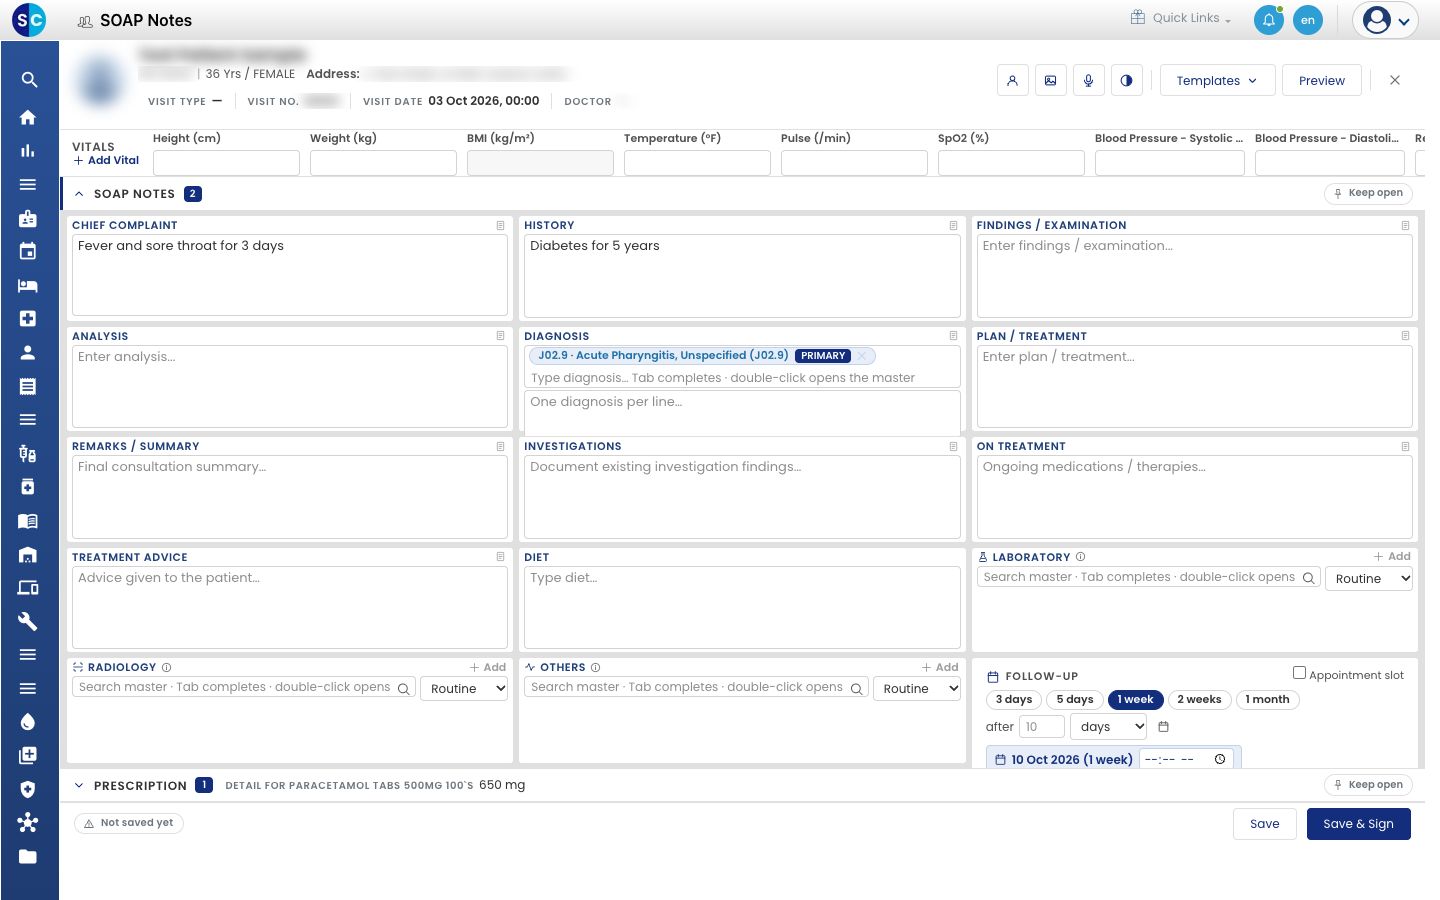The image size is (1440, 900).
Task: Collapse the SOAP Notes section
Action: tap(79, 194)
